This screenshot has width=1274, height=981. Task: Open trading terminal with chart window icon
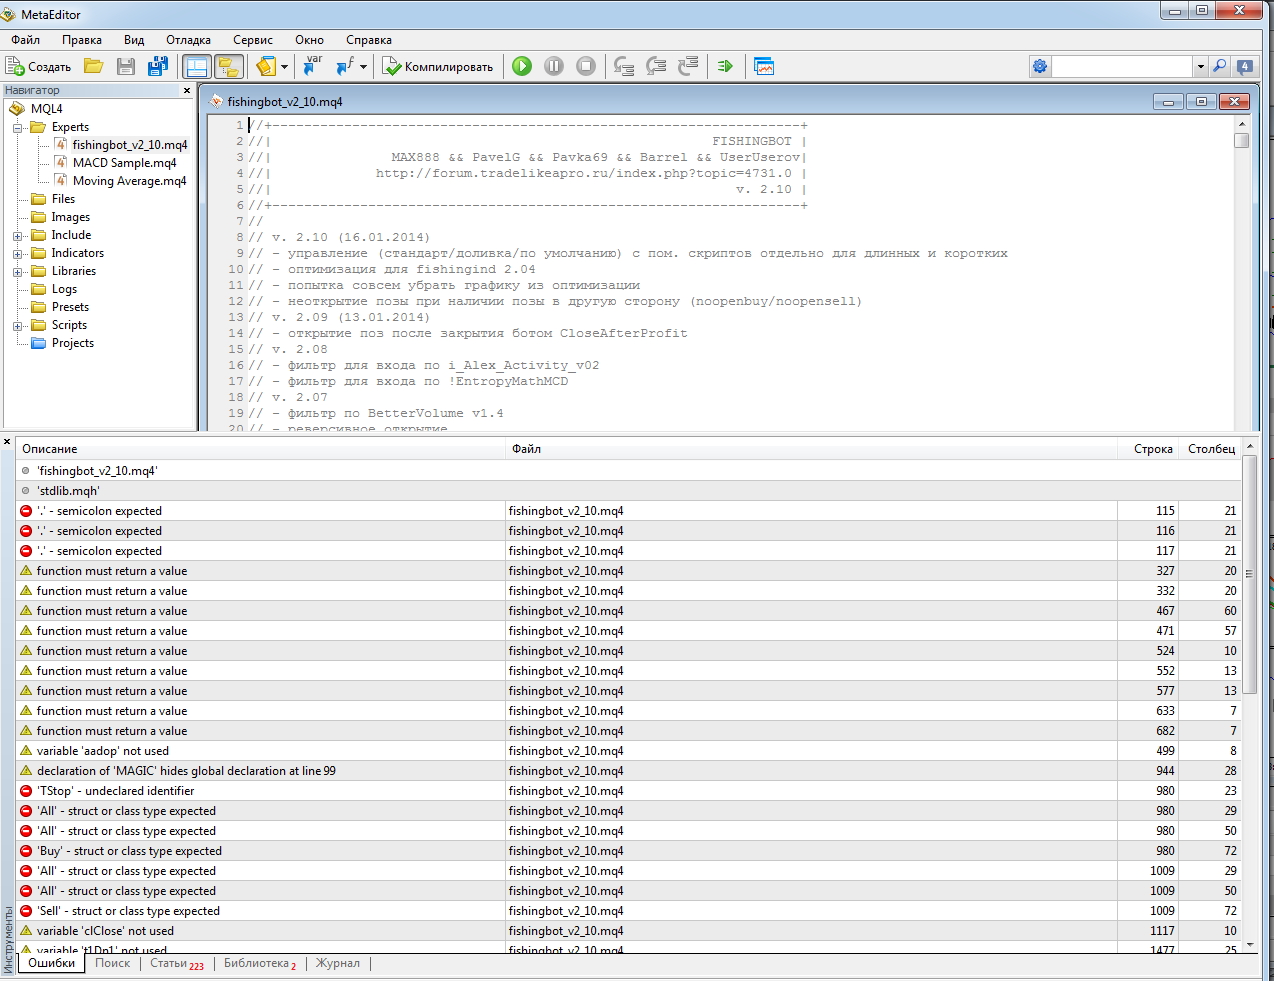tap(764, 67)
